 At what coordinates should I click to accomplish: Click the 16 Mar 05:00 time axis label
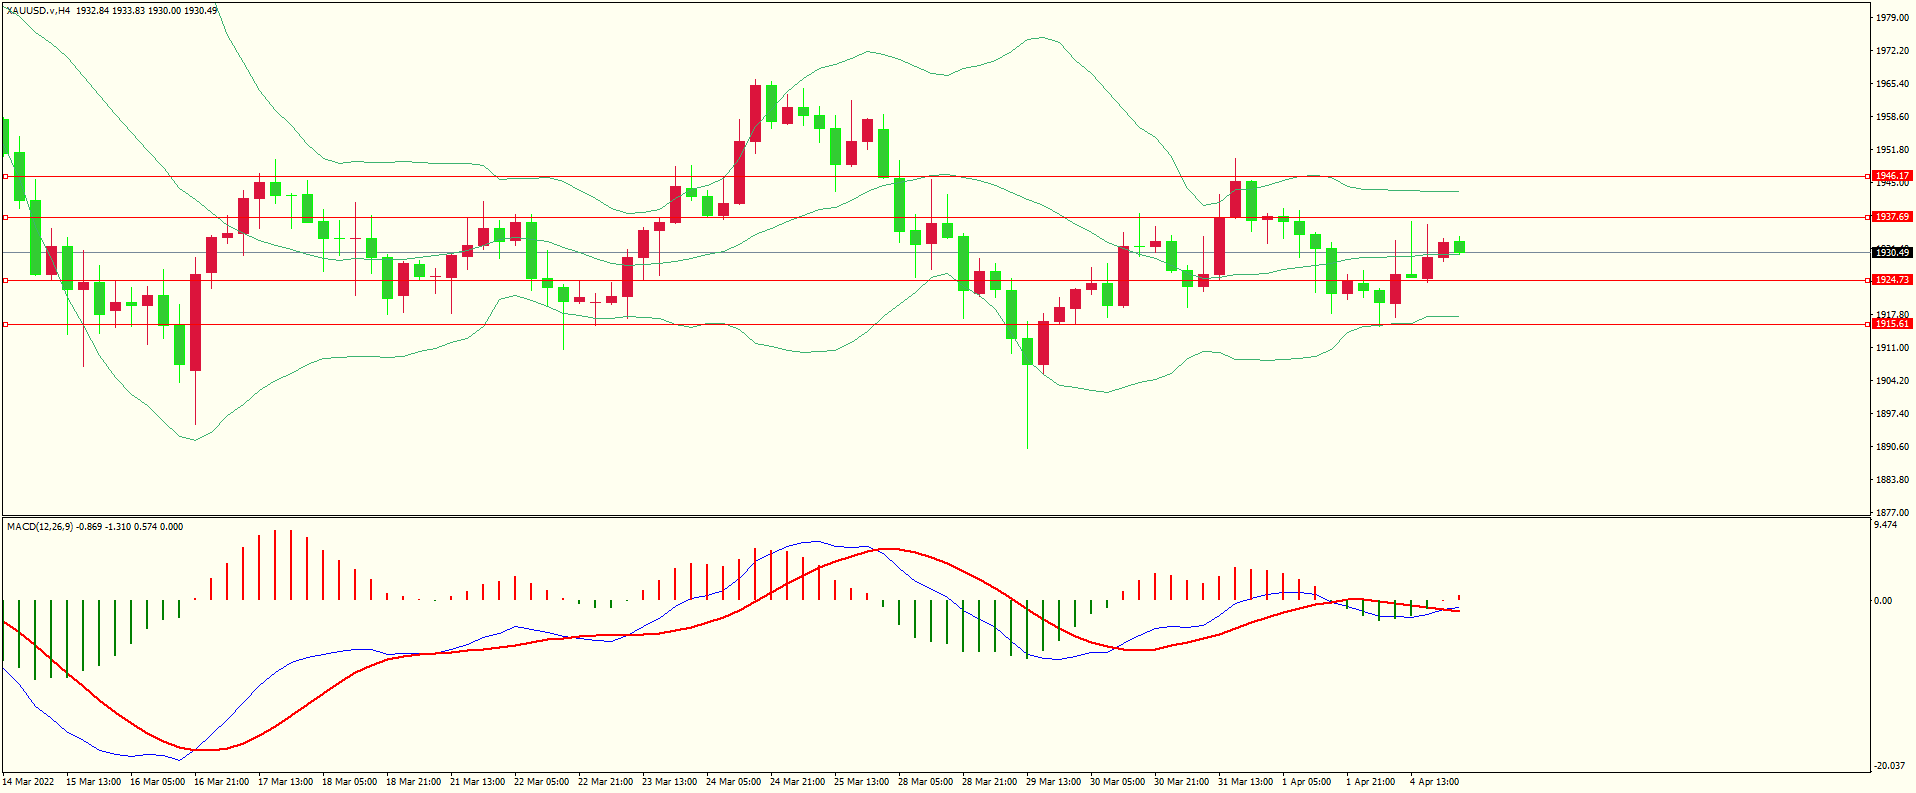(157, 782)
